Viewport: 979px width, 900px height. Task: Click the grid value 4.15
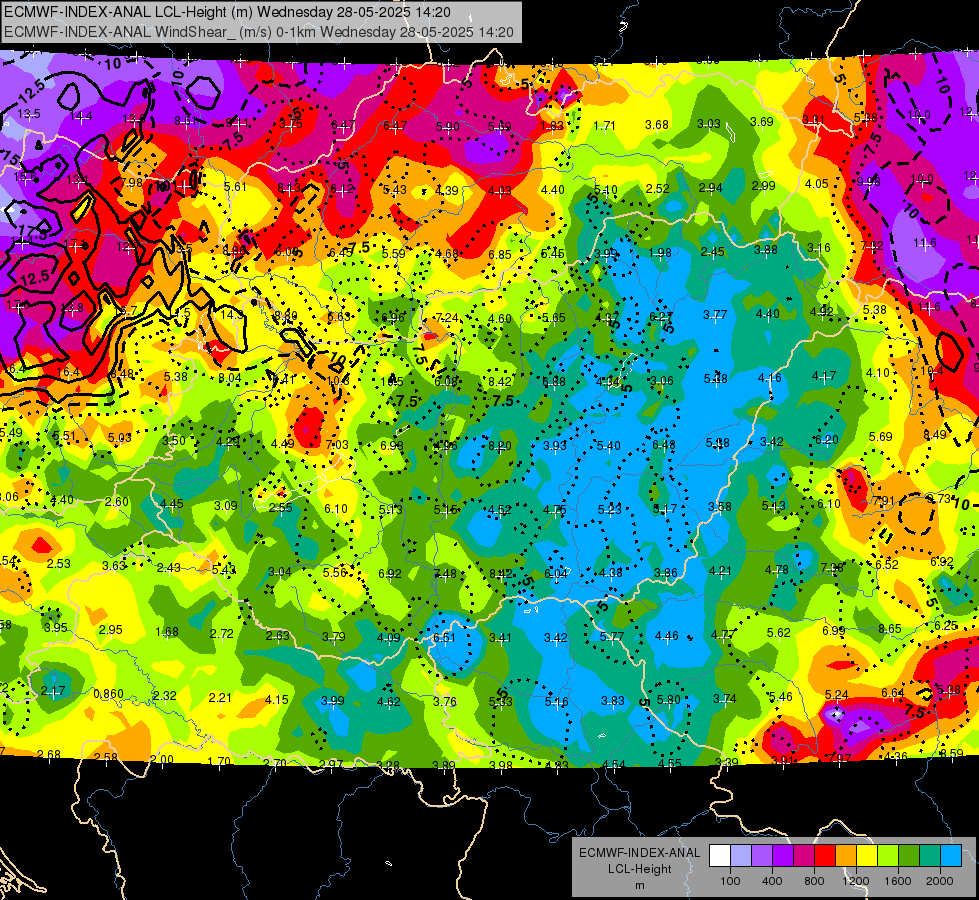pos(277,700)
